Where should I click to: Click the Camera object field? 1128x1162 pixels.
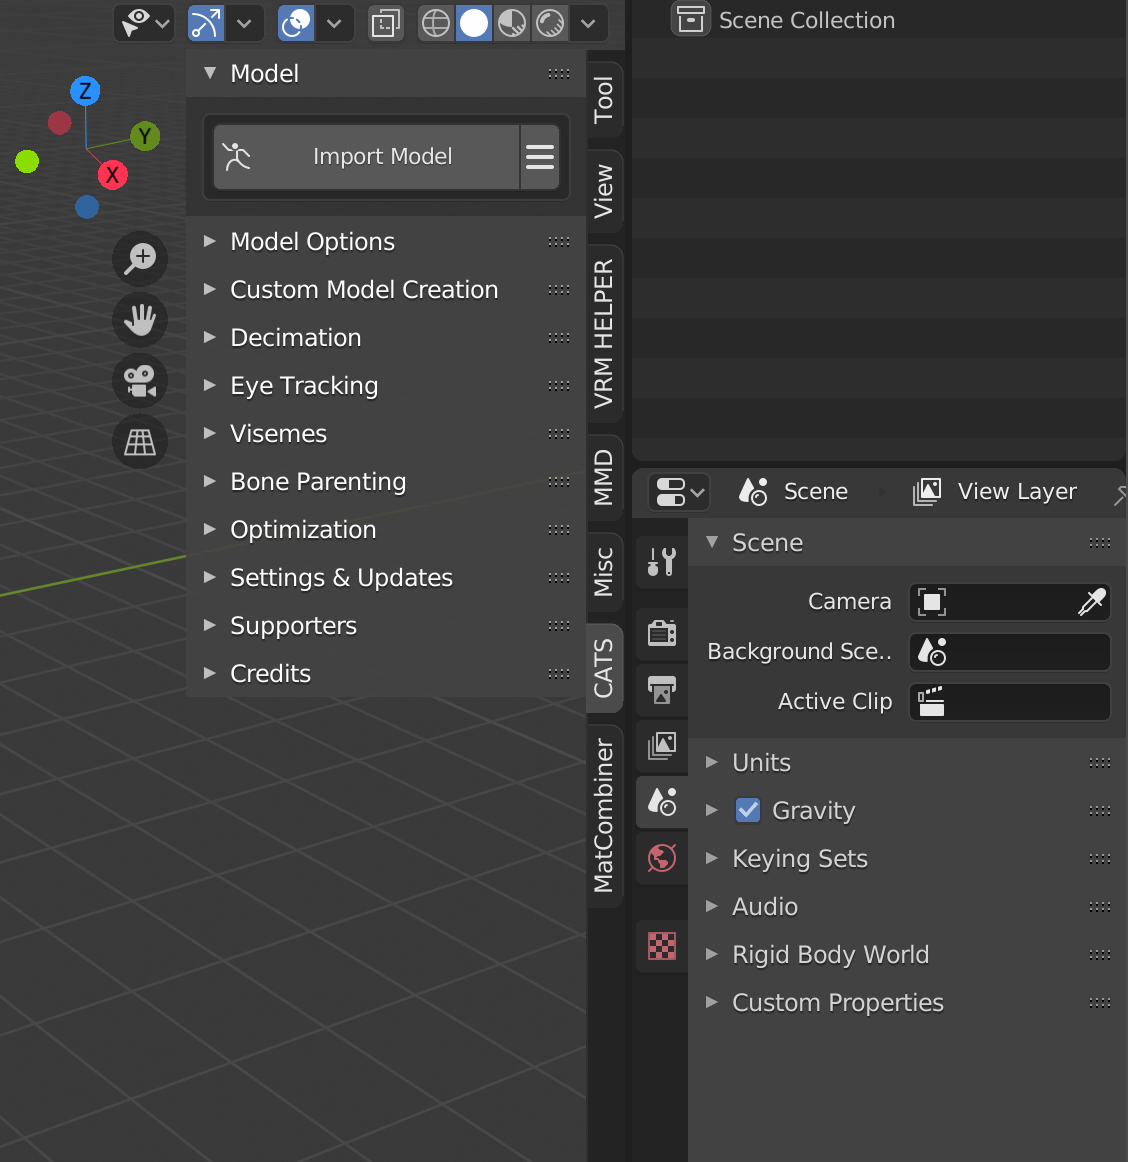click(x=1009, y=602)
